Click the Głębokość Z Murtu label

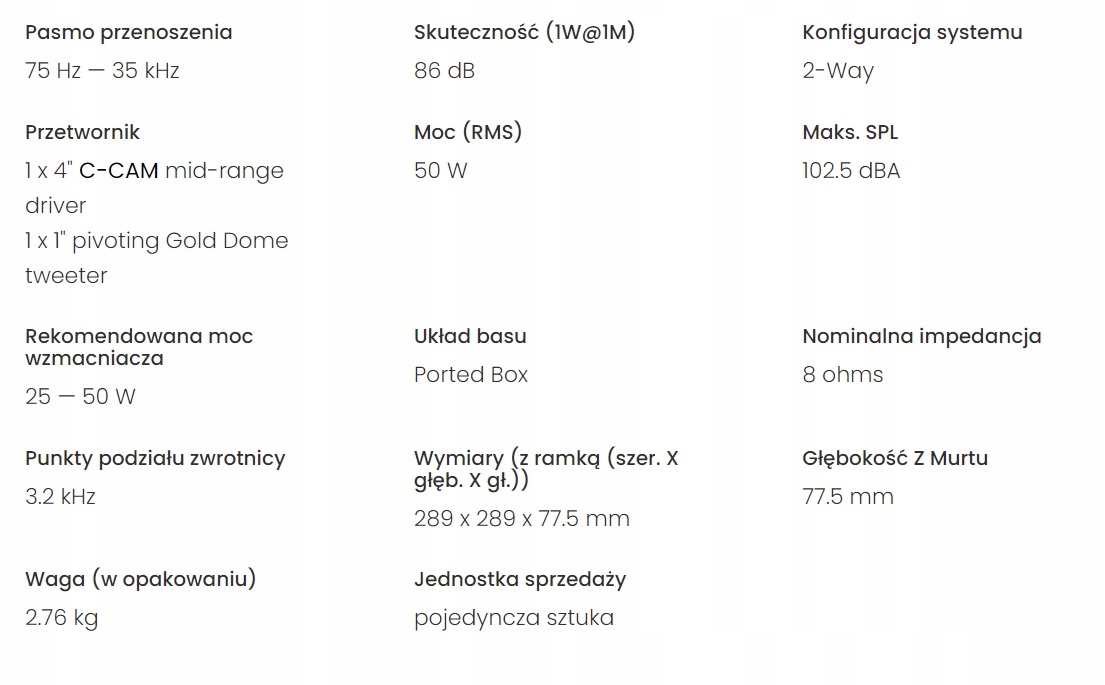tap(895, 458)
